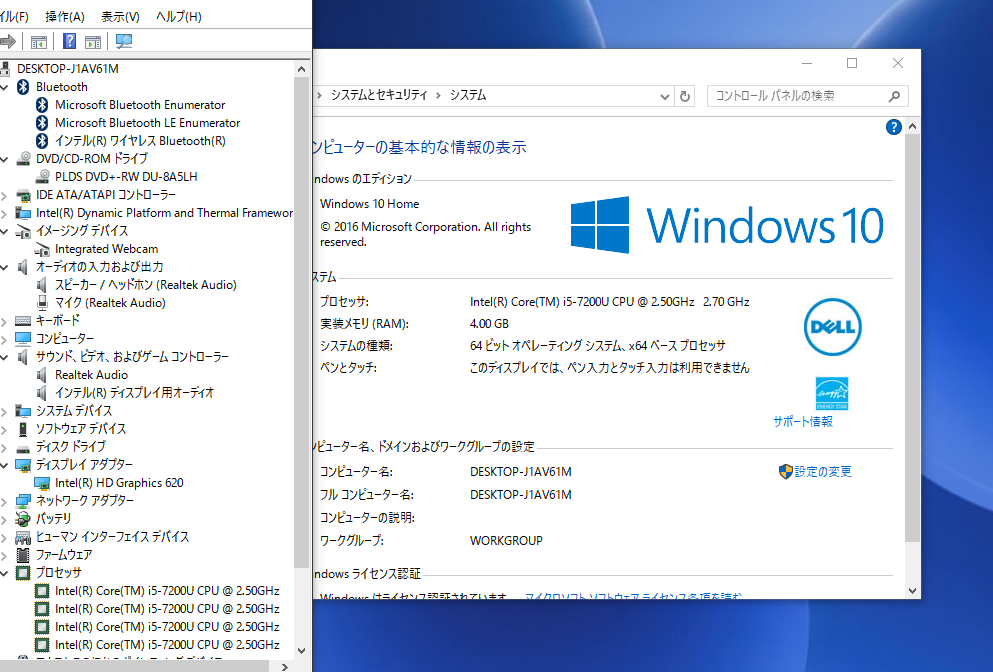
Task: Click Device Manager vertical scrollbar up arrow
Action: (x=301, y=69)
